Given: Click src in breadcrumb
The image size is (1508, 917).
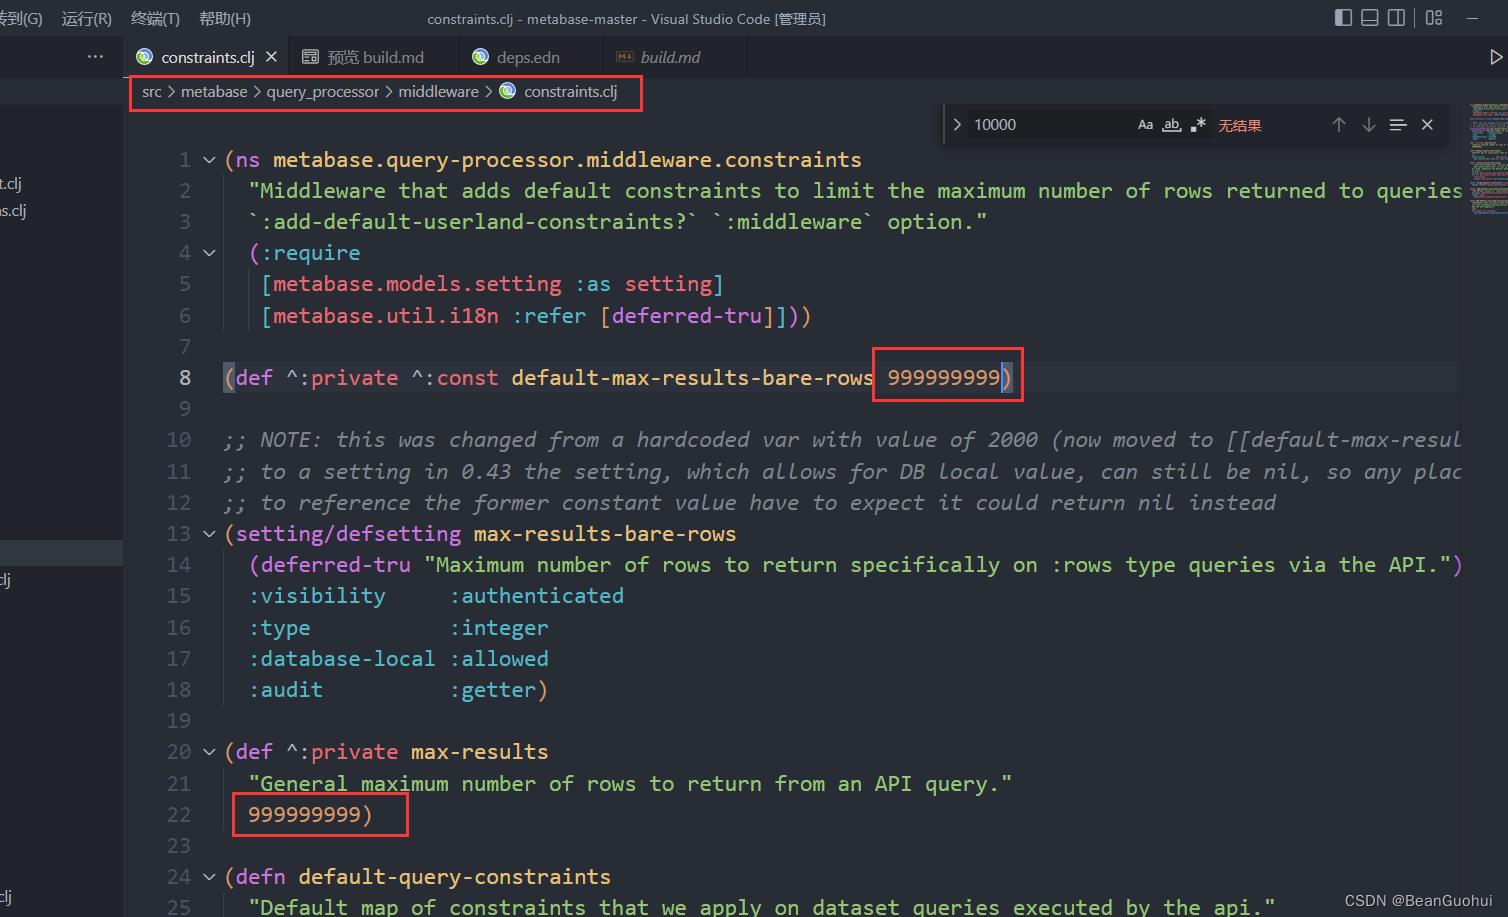Looking at the screenshot, I should point(152,92).
